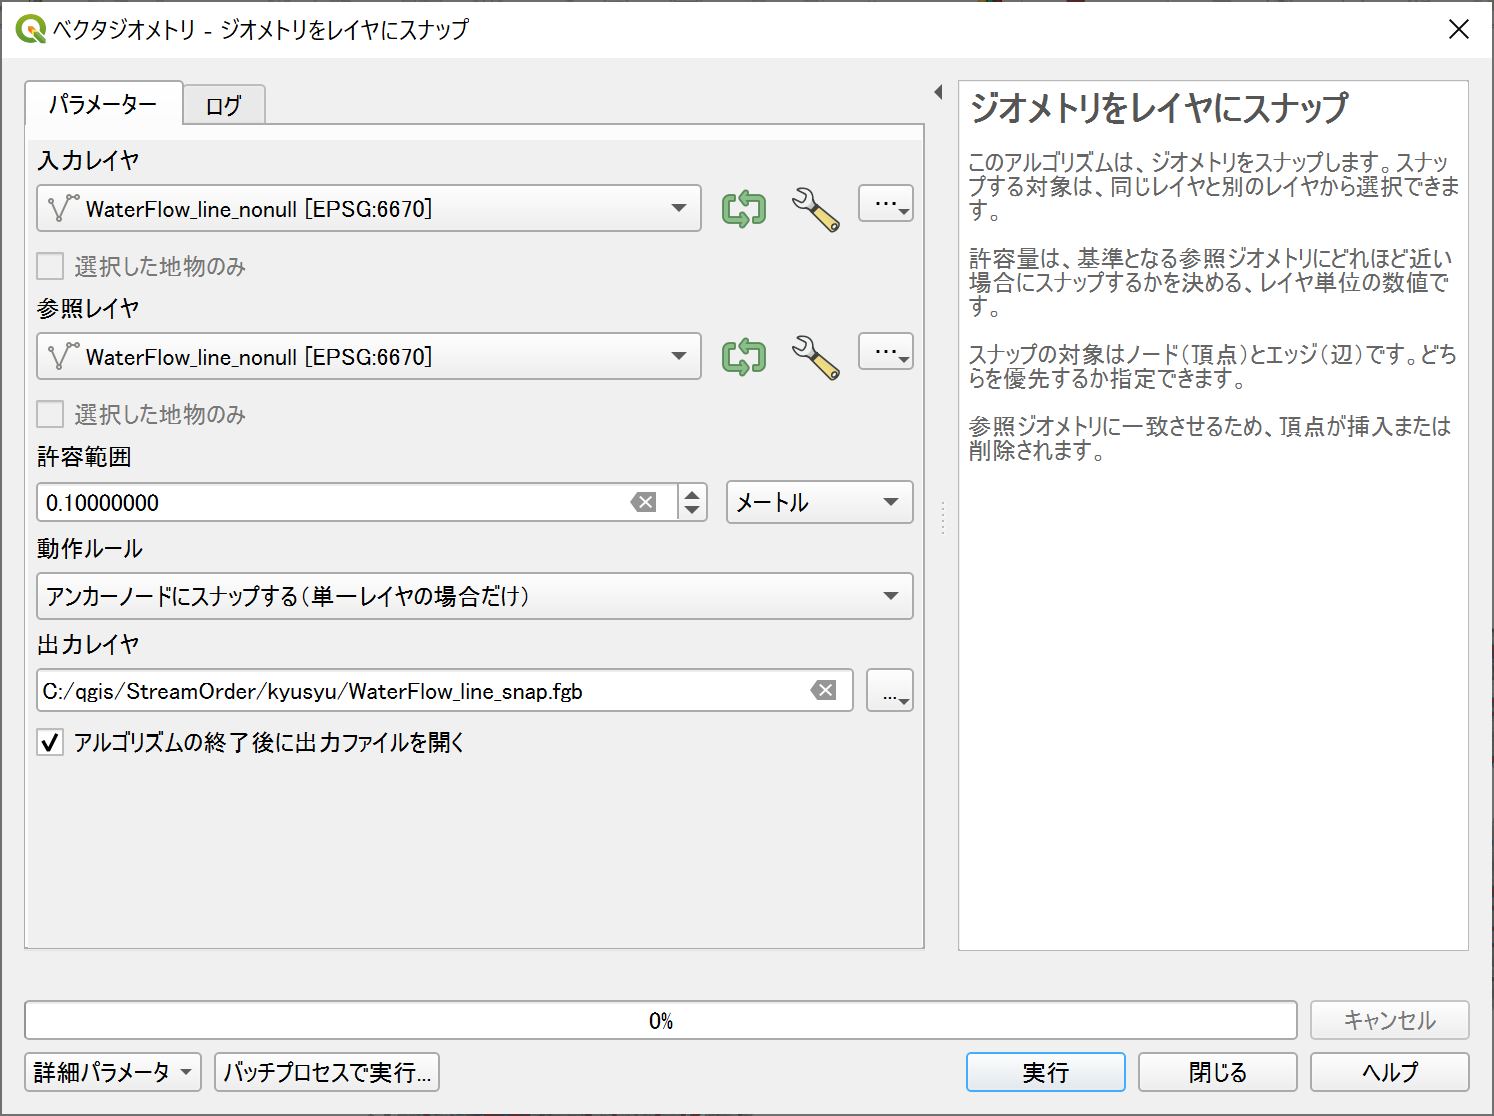Clear the 許容範囲 tolerance value

tap(644, 502)
